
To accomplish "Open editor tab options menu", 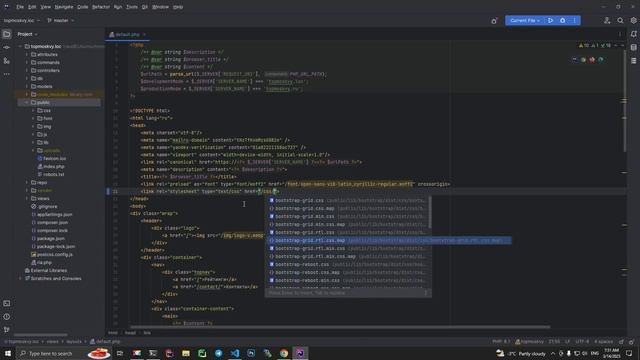I will click(x=620, y=34).
